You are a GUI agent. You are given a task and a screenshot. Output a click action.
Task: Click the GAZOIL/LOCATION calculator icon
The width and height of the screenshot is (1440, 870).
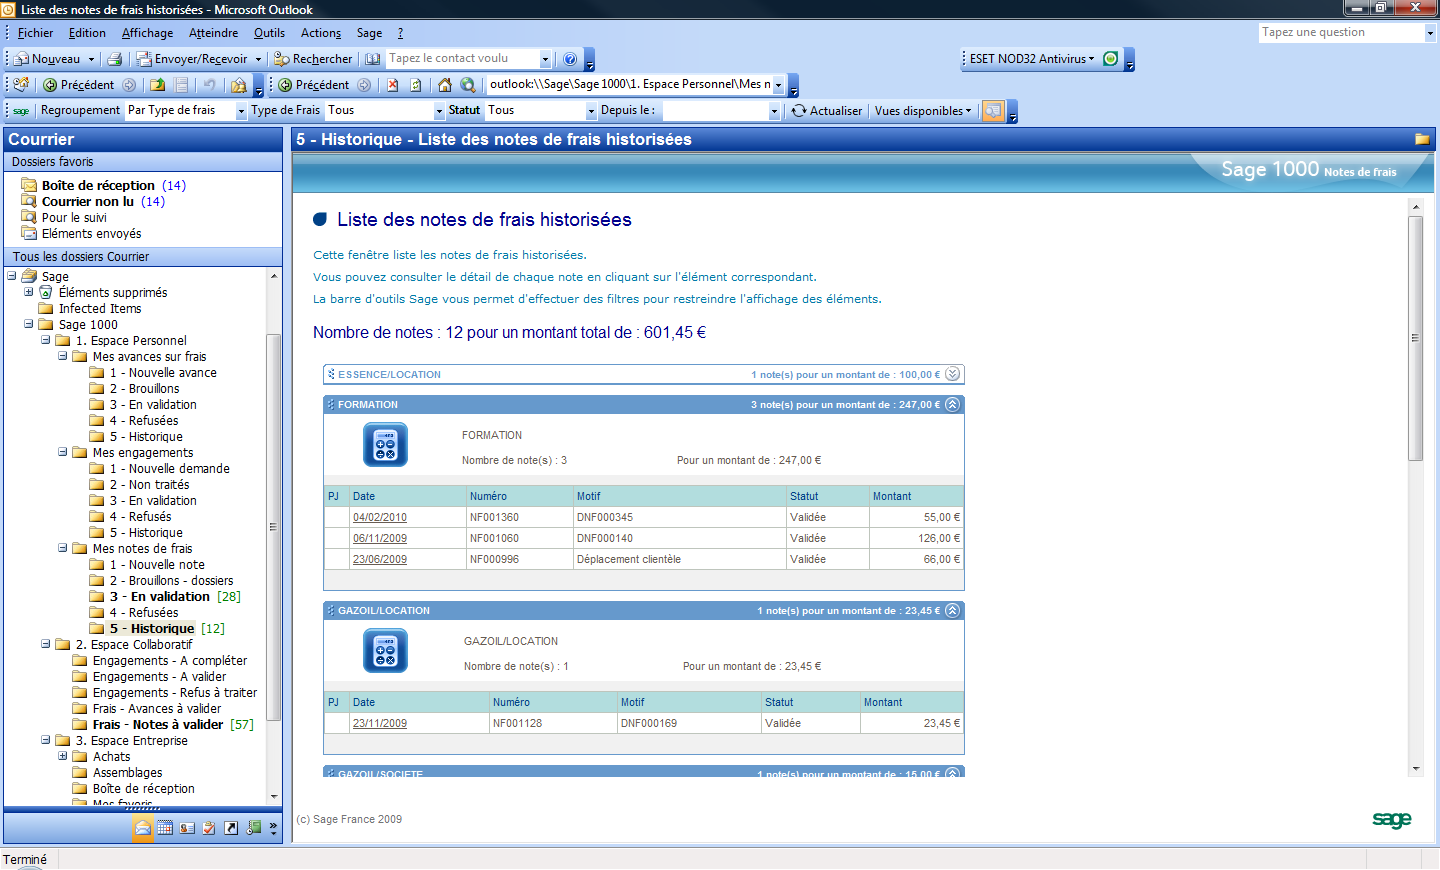click(x=385, y=651)
